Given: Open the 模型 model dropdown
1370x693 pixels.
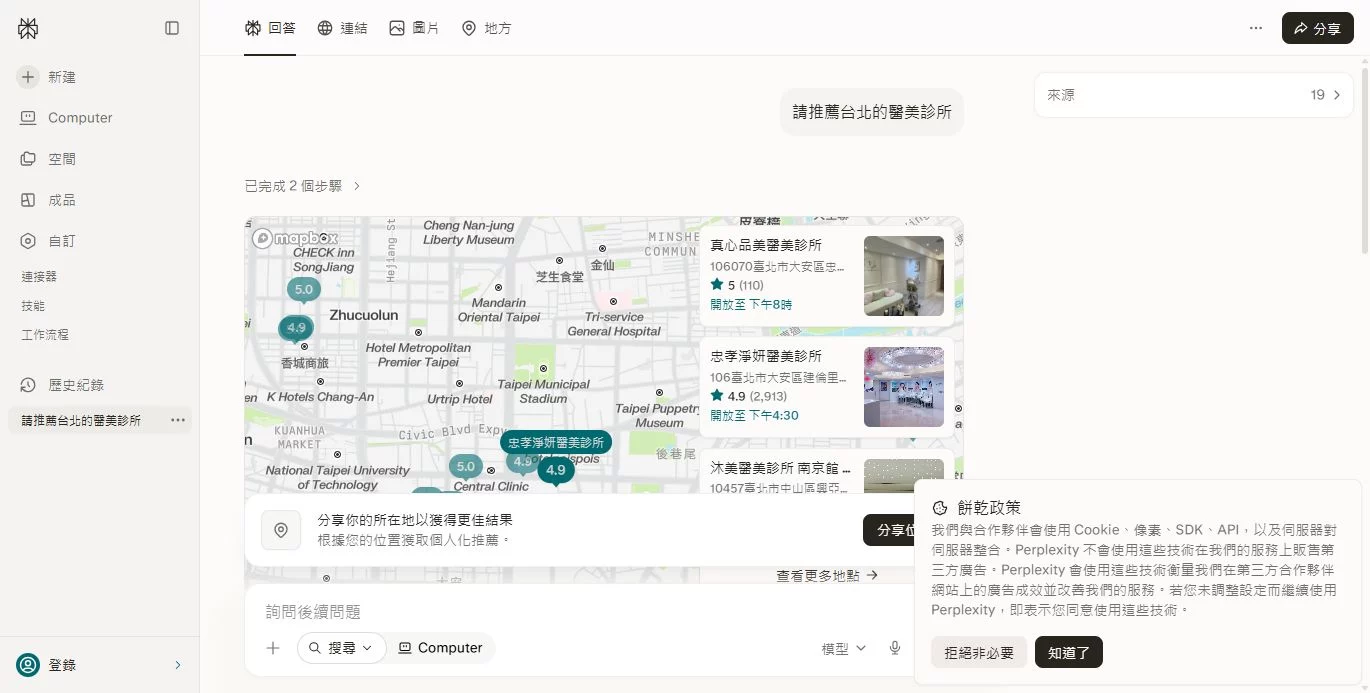Looking at the screenshot, I should tap(844, 649).
